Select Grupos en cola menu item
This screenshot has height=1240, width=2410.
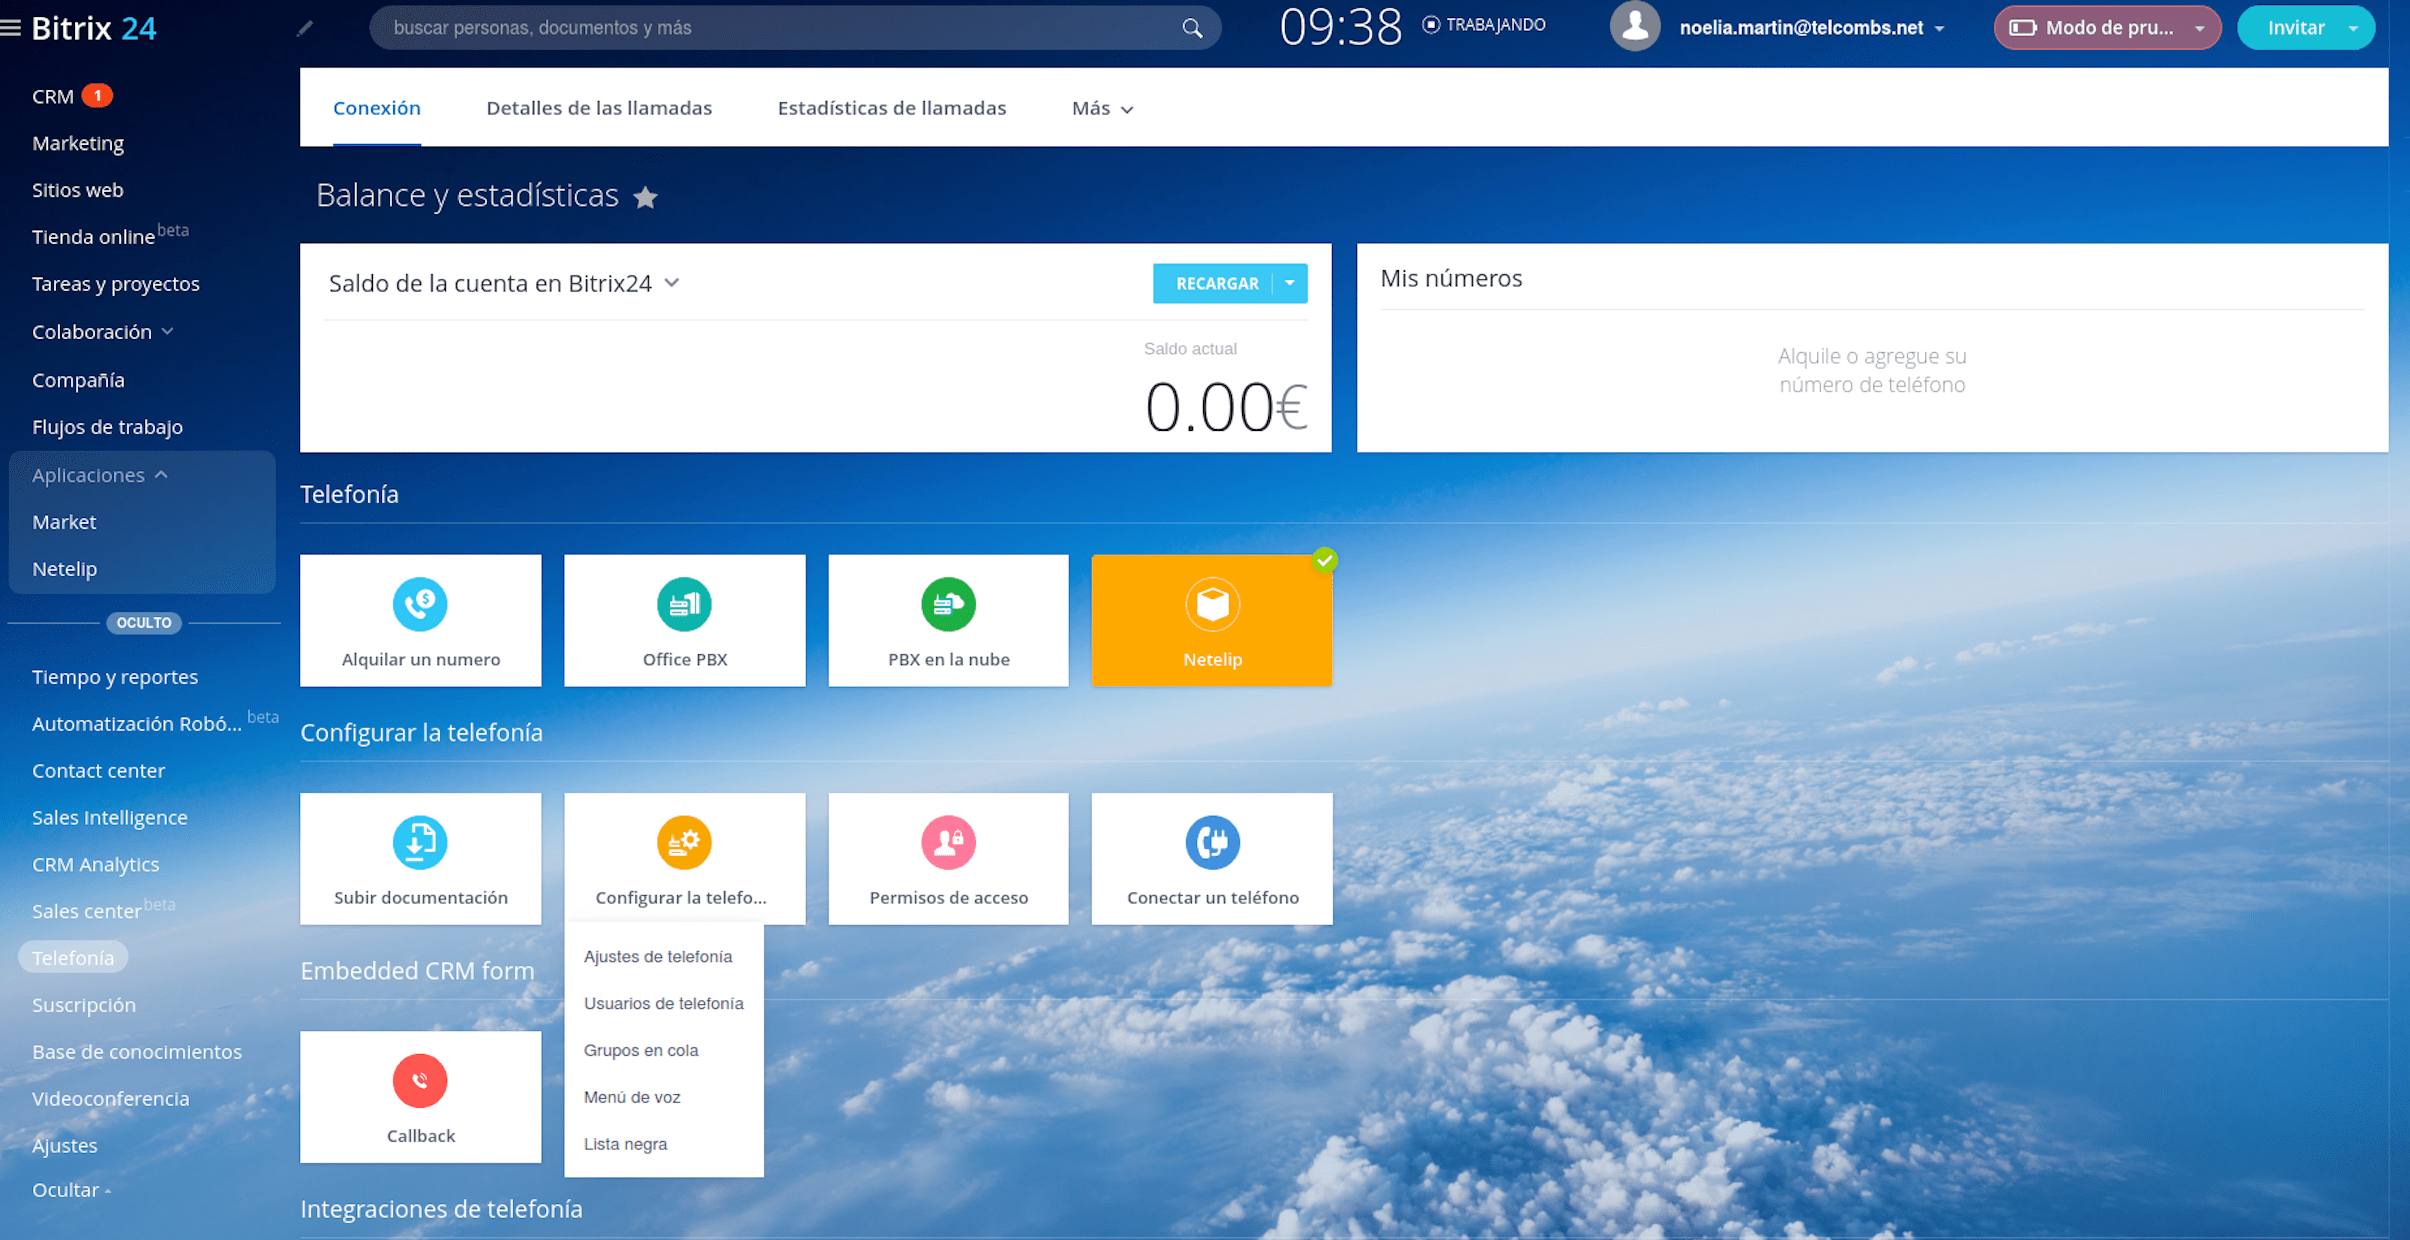click(x=641, y=1050)
